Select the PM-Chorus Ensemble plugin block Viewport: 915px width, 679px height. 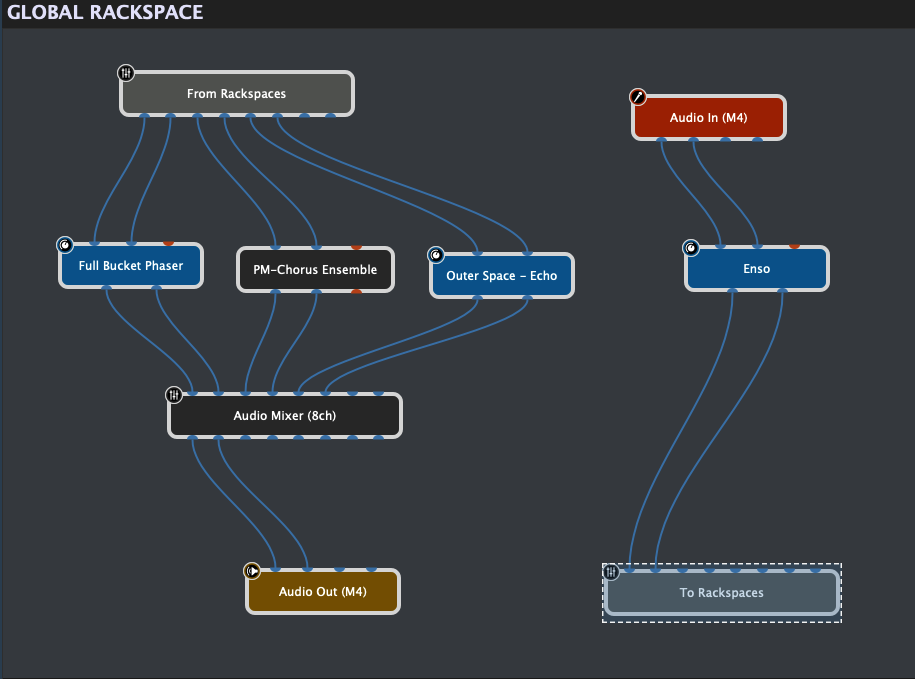coord(315,270)
